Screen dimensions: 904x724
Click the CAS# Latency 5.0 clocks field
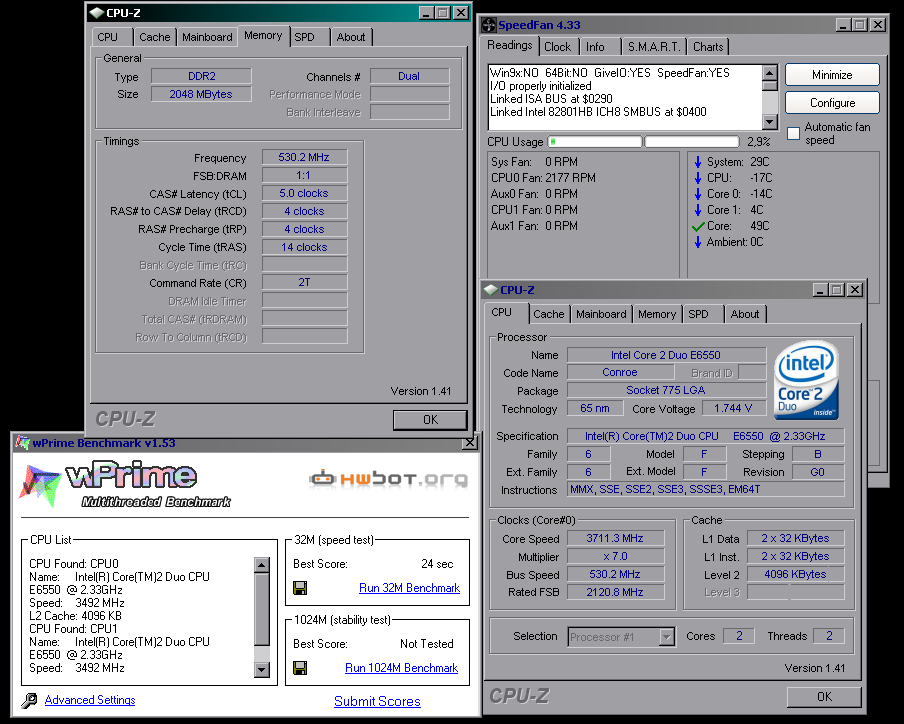coord(304,193)
